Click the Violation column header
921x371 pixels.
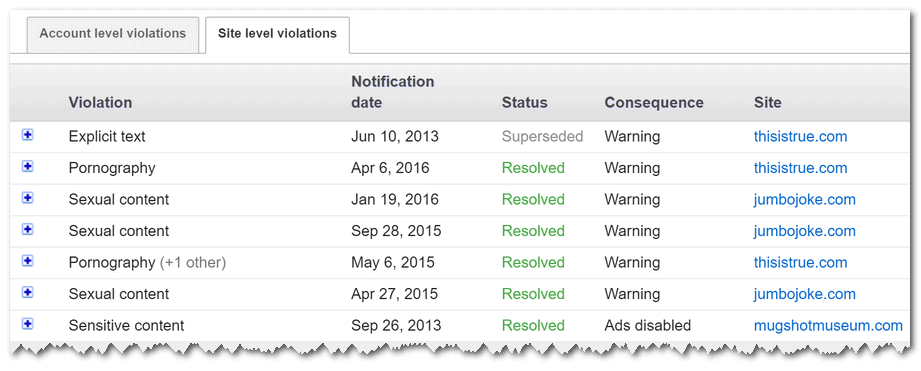coord(100,103)
